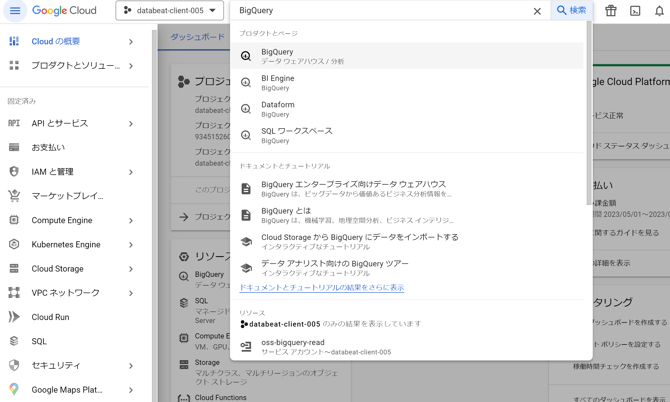
Task: Click BigQuery in the リソース card
Action: coord(209,274)
